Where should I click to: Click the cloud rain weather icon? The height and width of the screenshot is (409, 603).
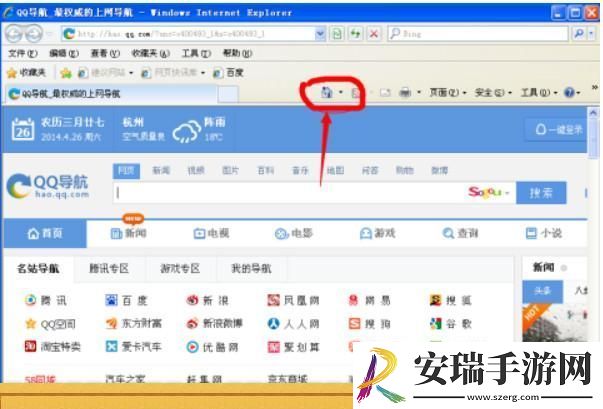187,130
